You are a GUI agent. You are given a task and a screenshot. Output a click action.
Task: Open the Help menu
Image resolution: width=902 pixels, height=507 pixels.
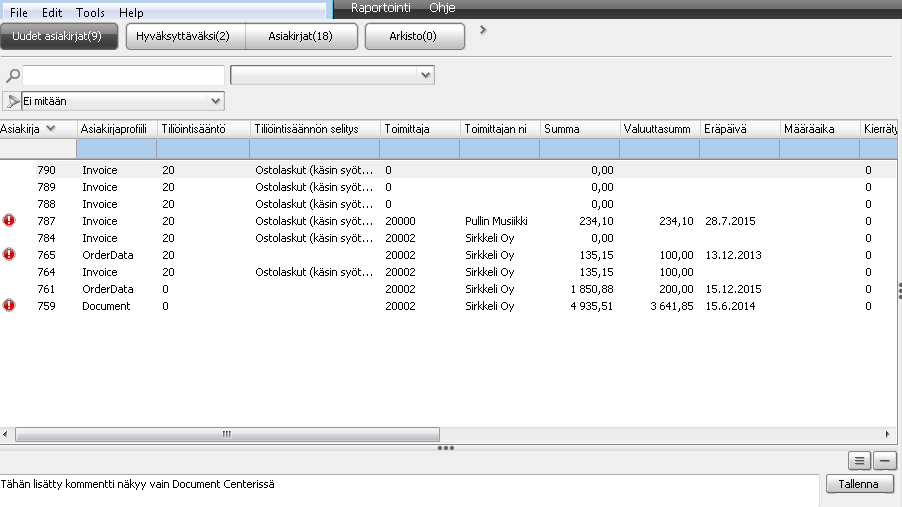131,12
